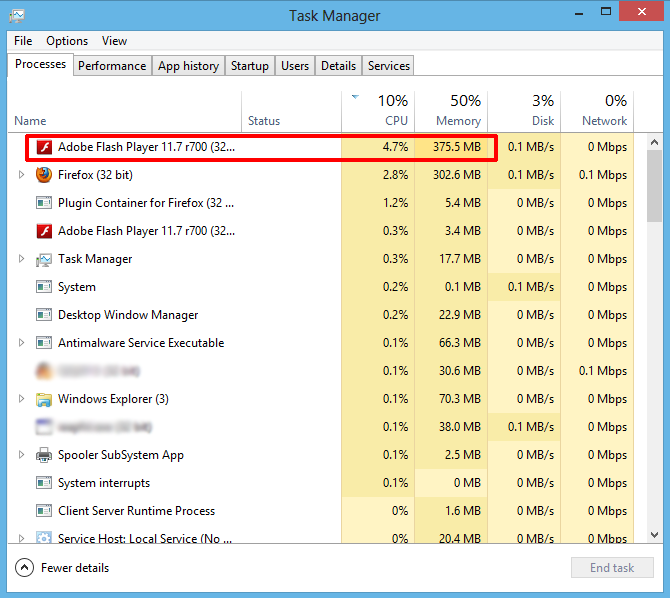
Task: Click the 70.3 MB memory value
Action: [x=460, y=399]
